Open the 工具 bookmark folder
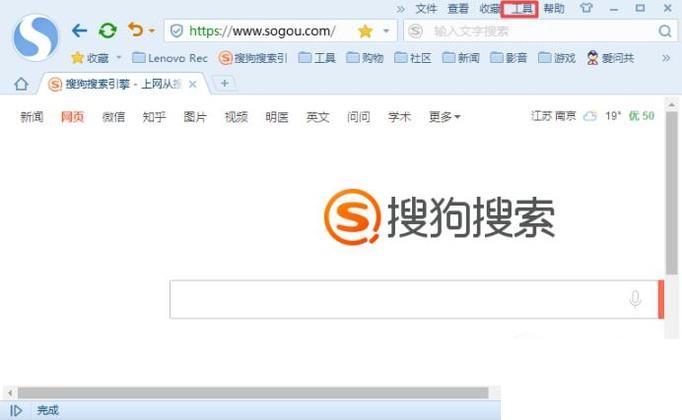This screenshot has width=682, height=420. click(x=317, y=58)
